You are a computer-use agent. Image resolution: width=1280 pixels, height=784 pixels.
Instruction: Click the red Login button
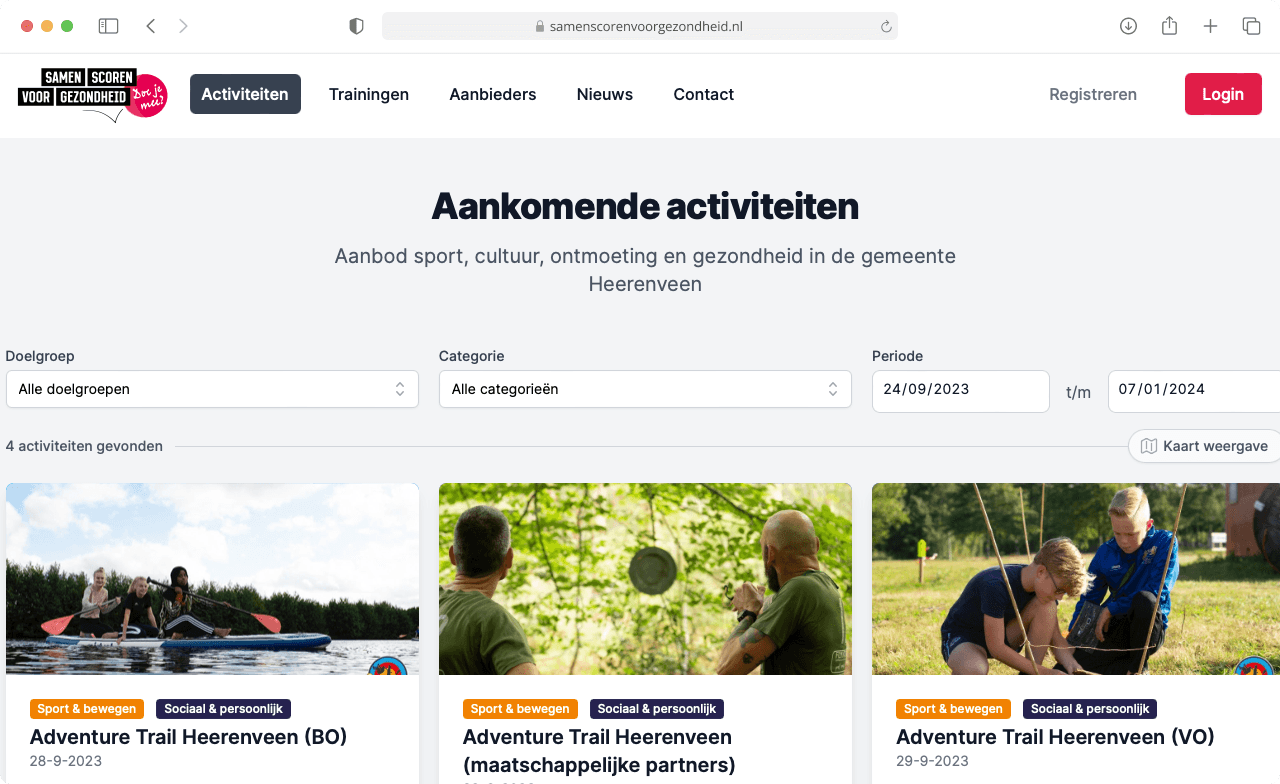1223,94
